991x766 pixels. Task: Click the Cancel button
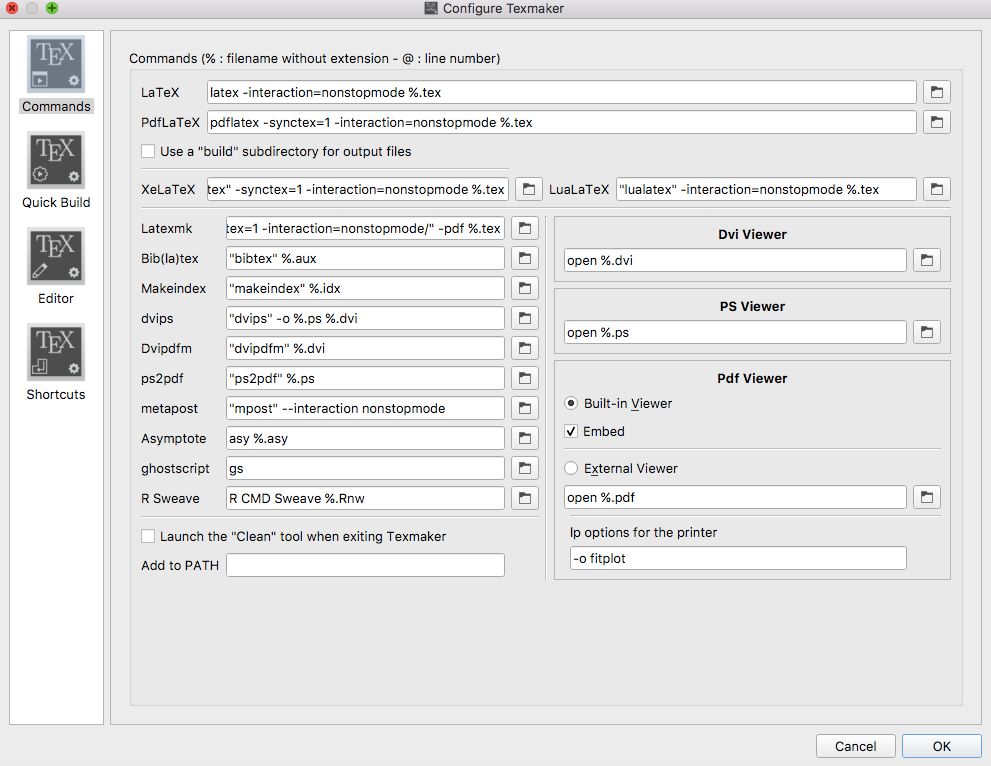tap(855, 746)
